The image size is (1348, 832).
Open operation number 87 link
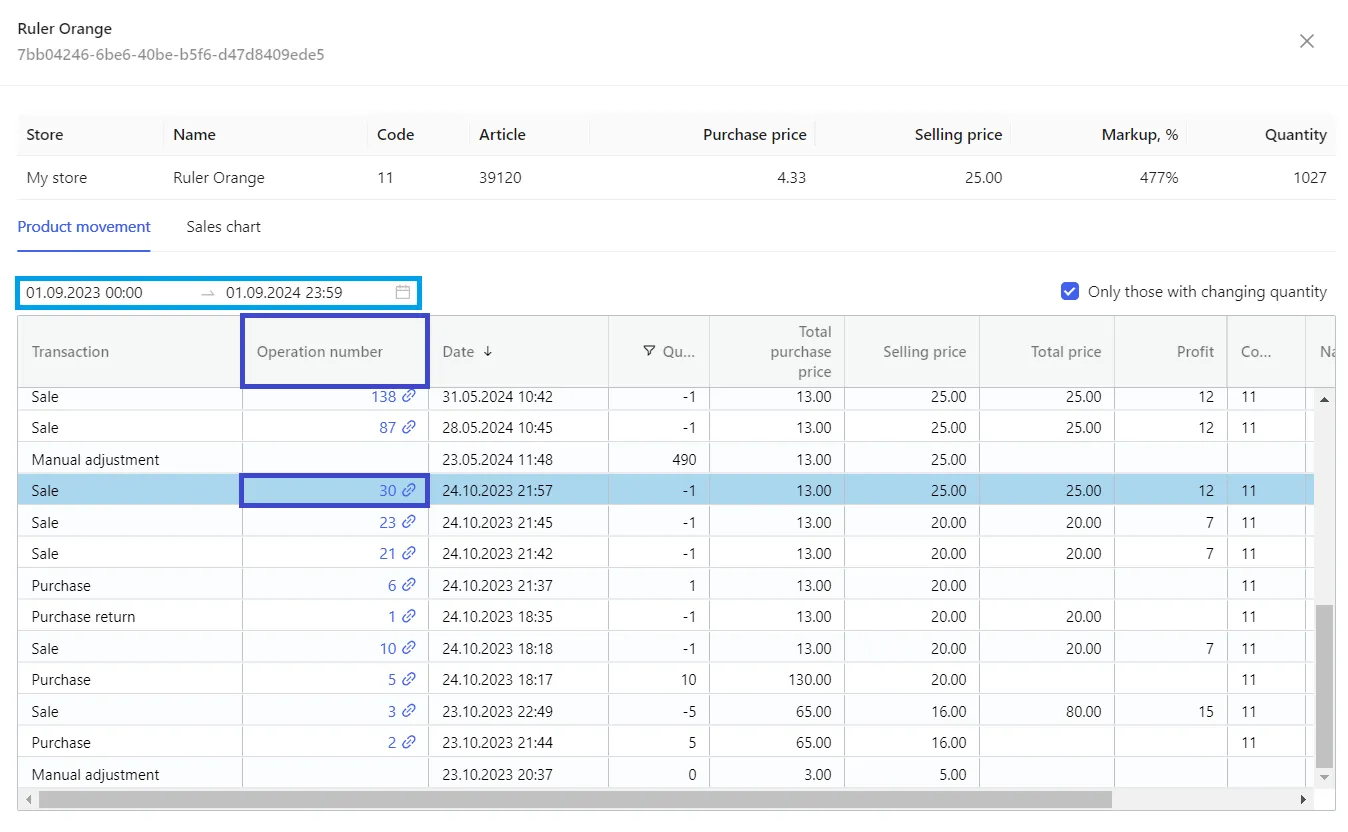[x=388, y=428]
